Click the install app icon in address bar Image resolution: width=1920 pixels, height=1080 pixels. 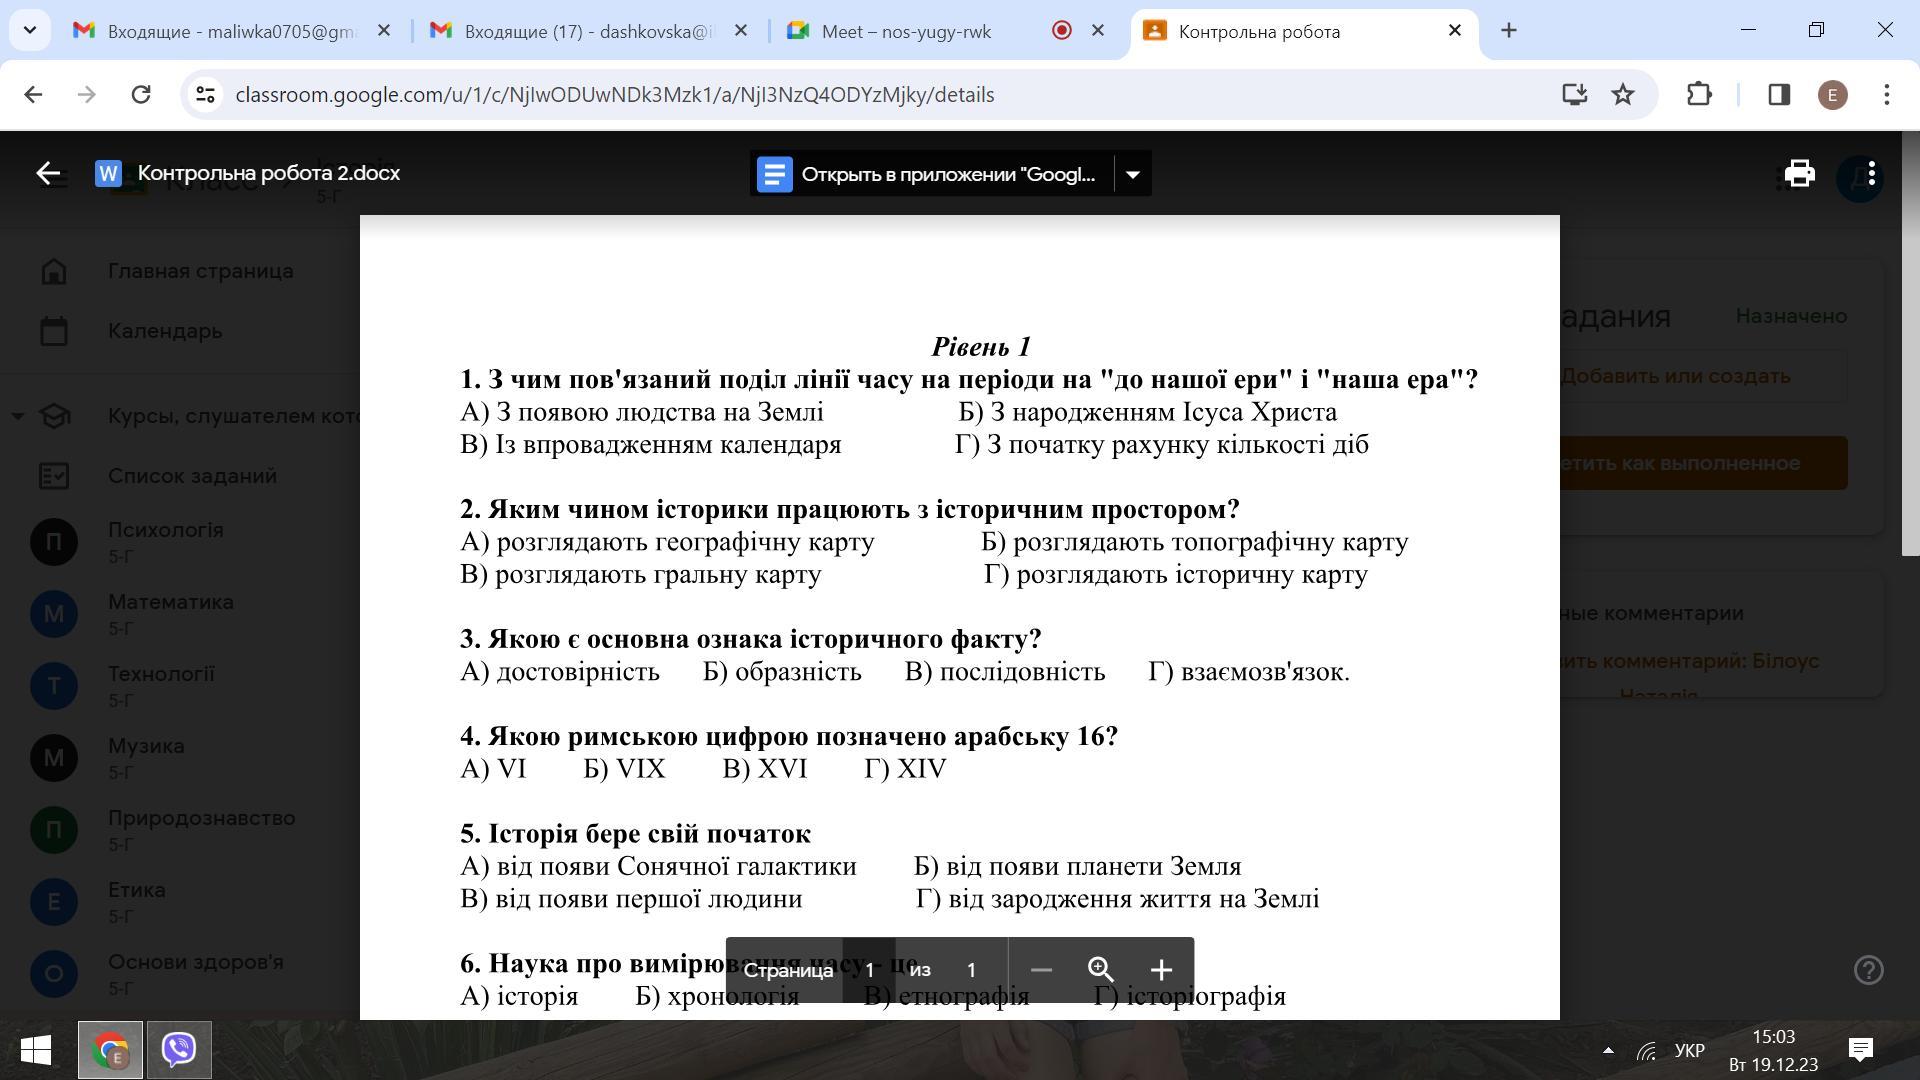click(1574, 94)
